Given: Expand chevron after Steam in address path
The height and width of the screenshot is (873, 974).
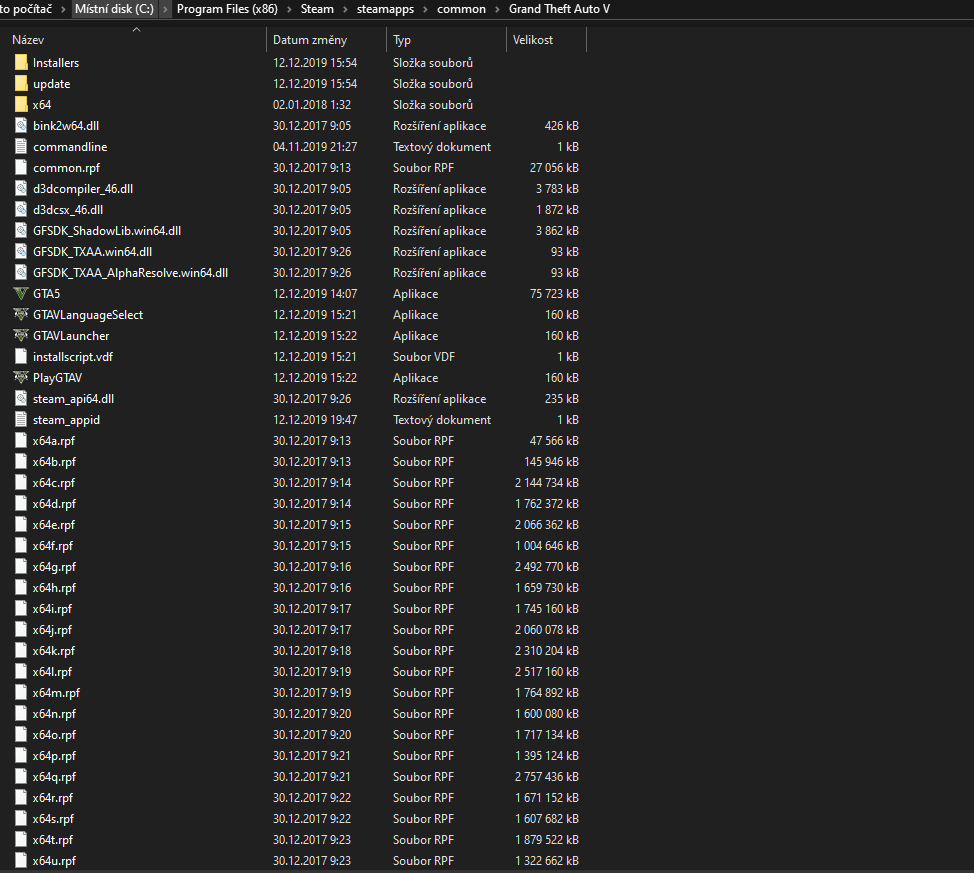Looking at the screenshot, I should (x=345, y=9).
